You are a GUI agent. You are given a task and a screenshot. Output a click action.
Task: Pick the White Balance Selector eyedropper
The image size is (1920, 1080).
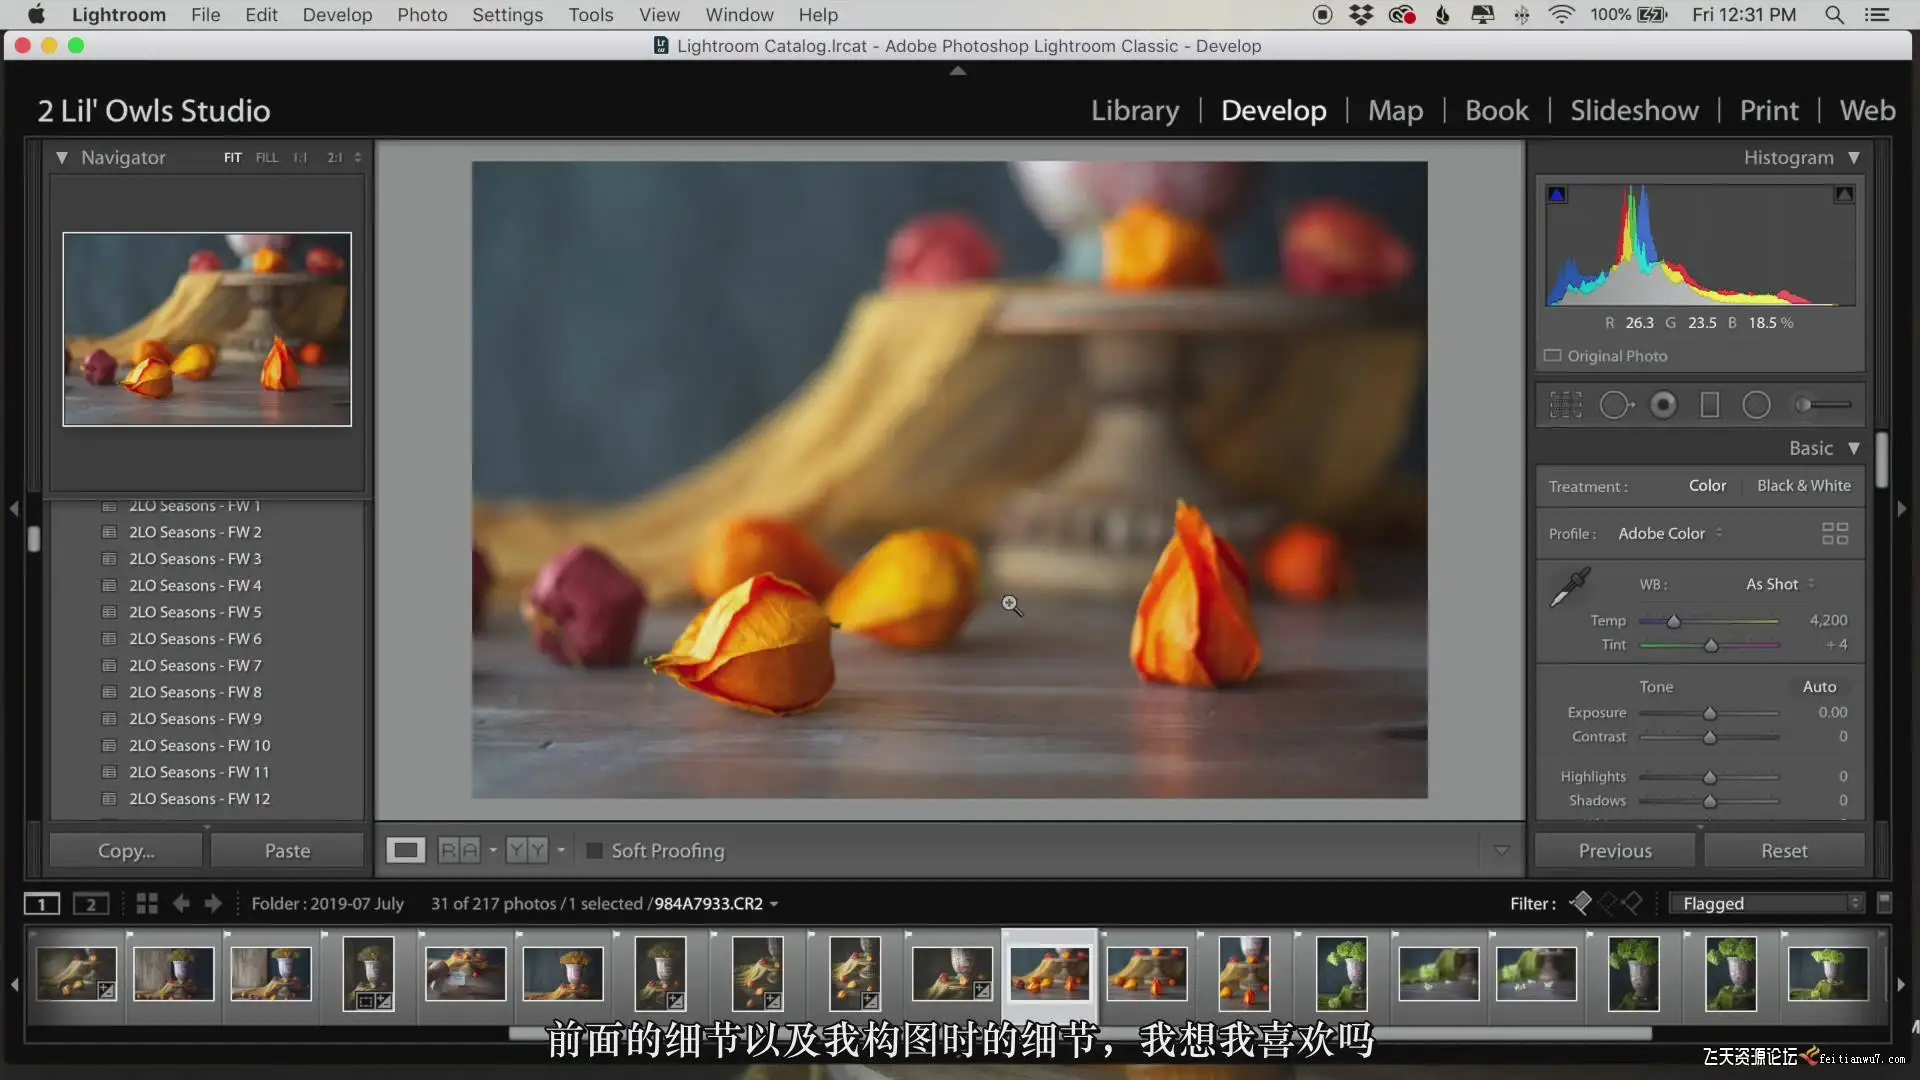[x=1569, y=588]
